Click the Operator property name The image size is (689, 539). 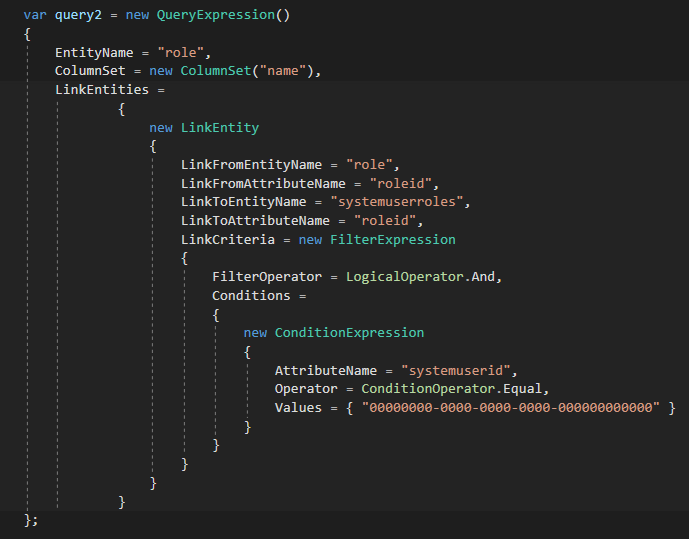(x=306, y=389)
